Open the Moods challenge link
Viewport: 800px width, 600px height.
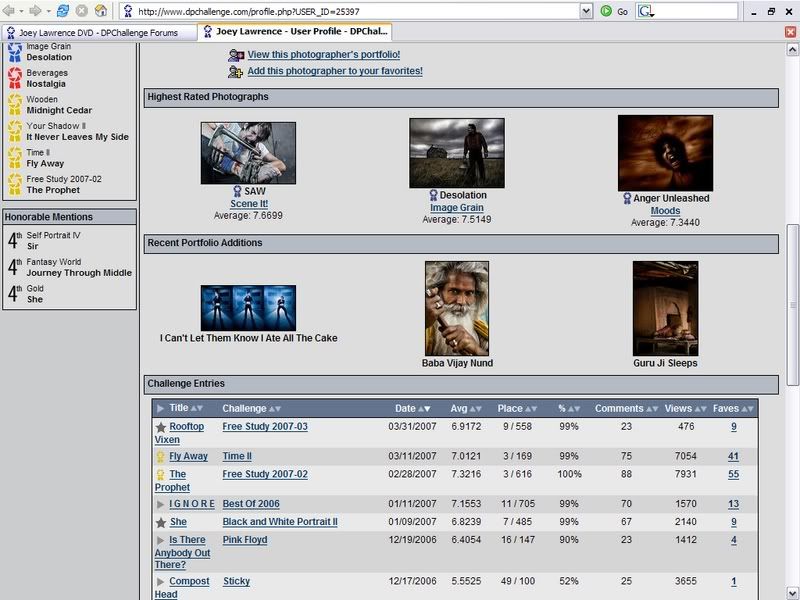(665, 211)
